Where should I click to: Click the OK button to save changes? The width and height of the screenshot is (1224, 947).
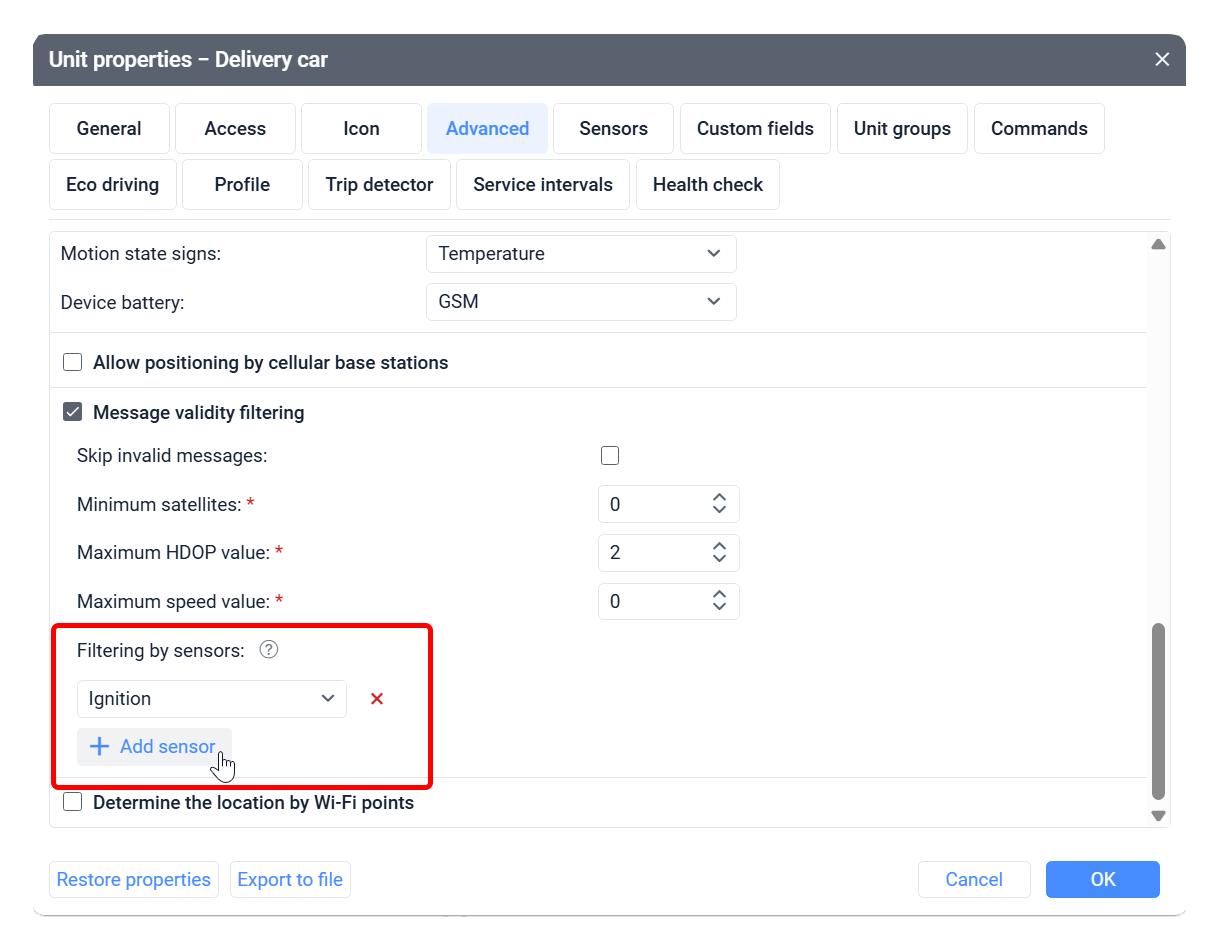pyautogui.click(x=1102, y=879)
